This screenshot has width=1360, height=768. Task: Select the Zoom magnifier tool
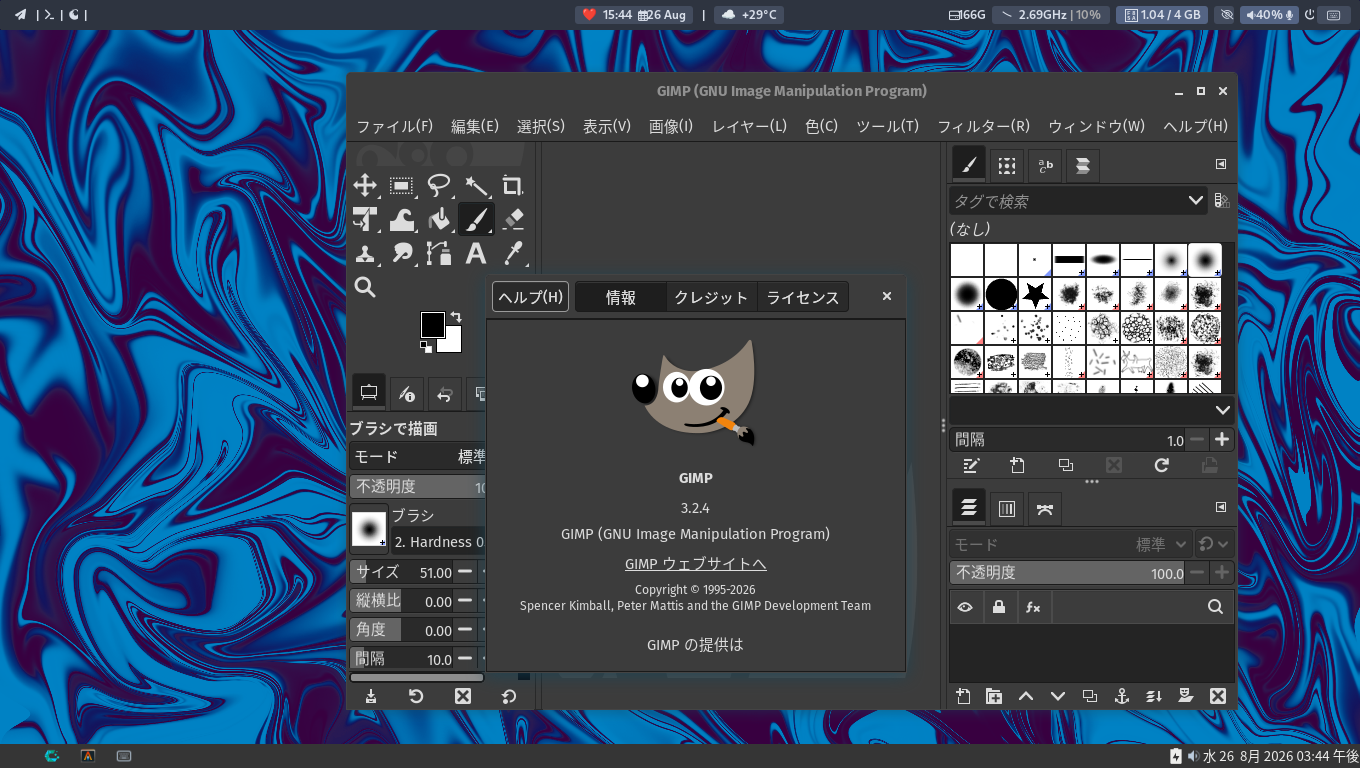coord(365,287)
